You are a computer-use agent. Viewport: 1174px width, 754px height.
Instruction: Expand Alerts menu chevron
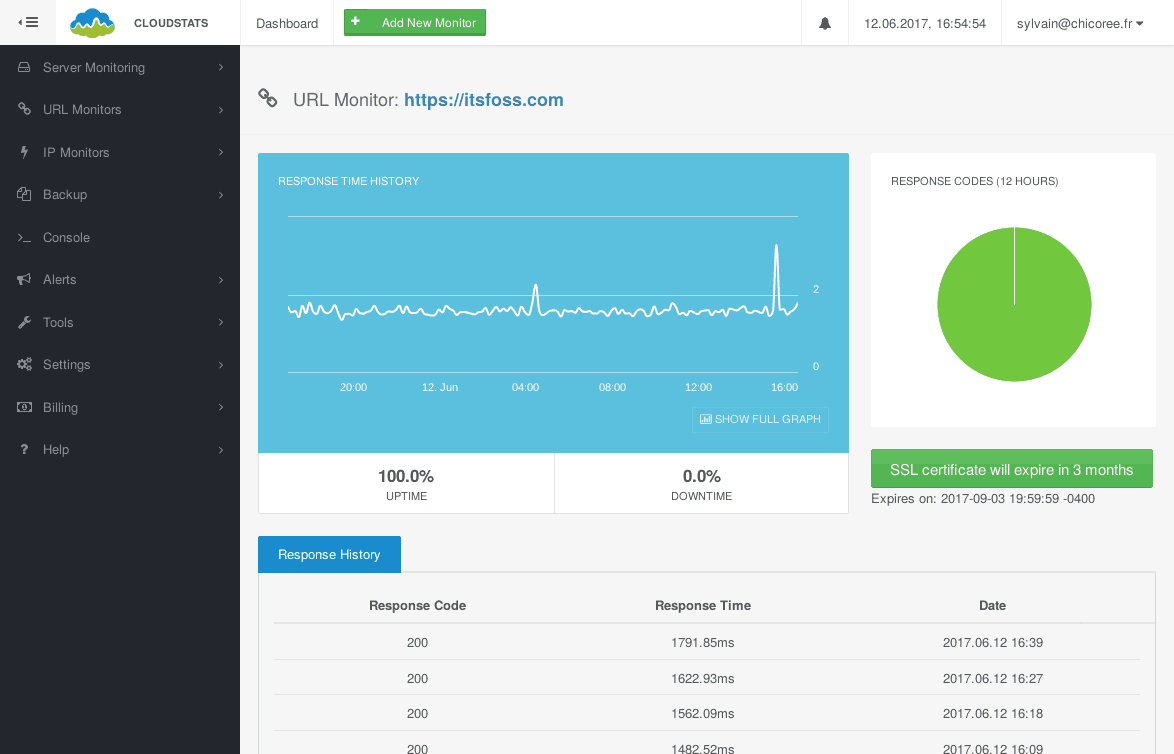[221, 280]
